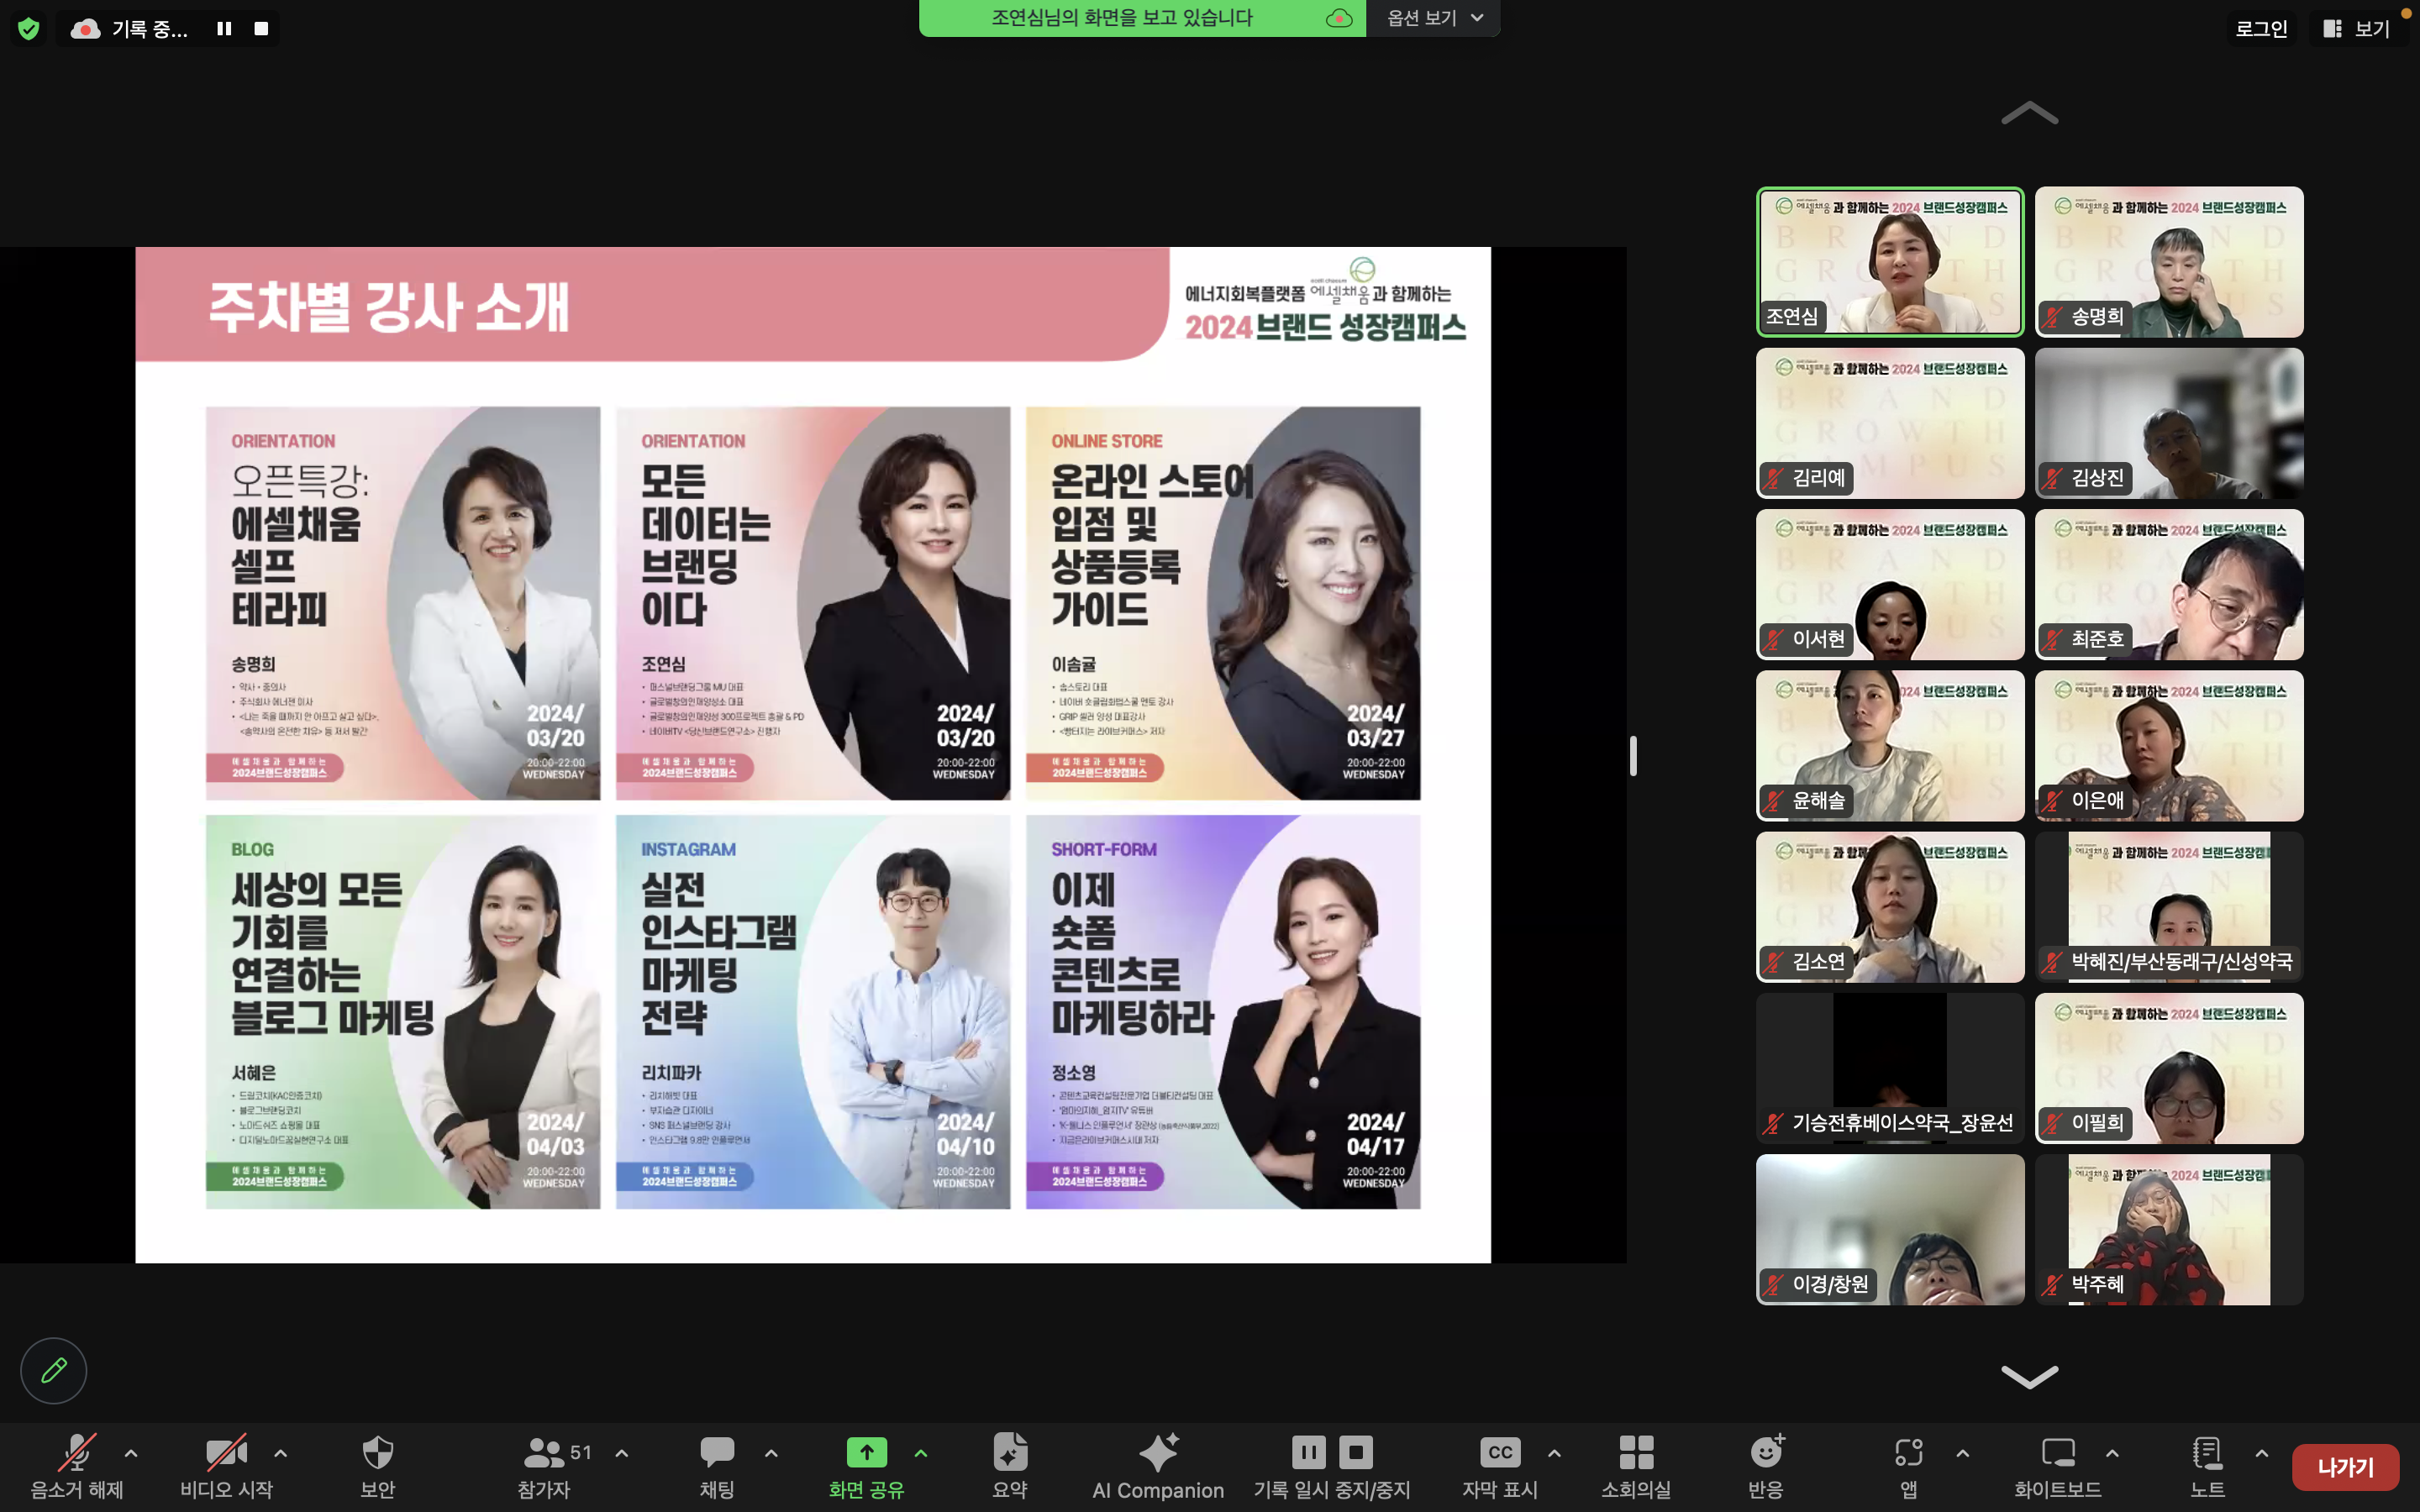Open the 보기 view menu

pyautogui.click(x=2359, y=28)
